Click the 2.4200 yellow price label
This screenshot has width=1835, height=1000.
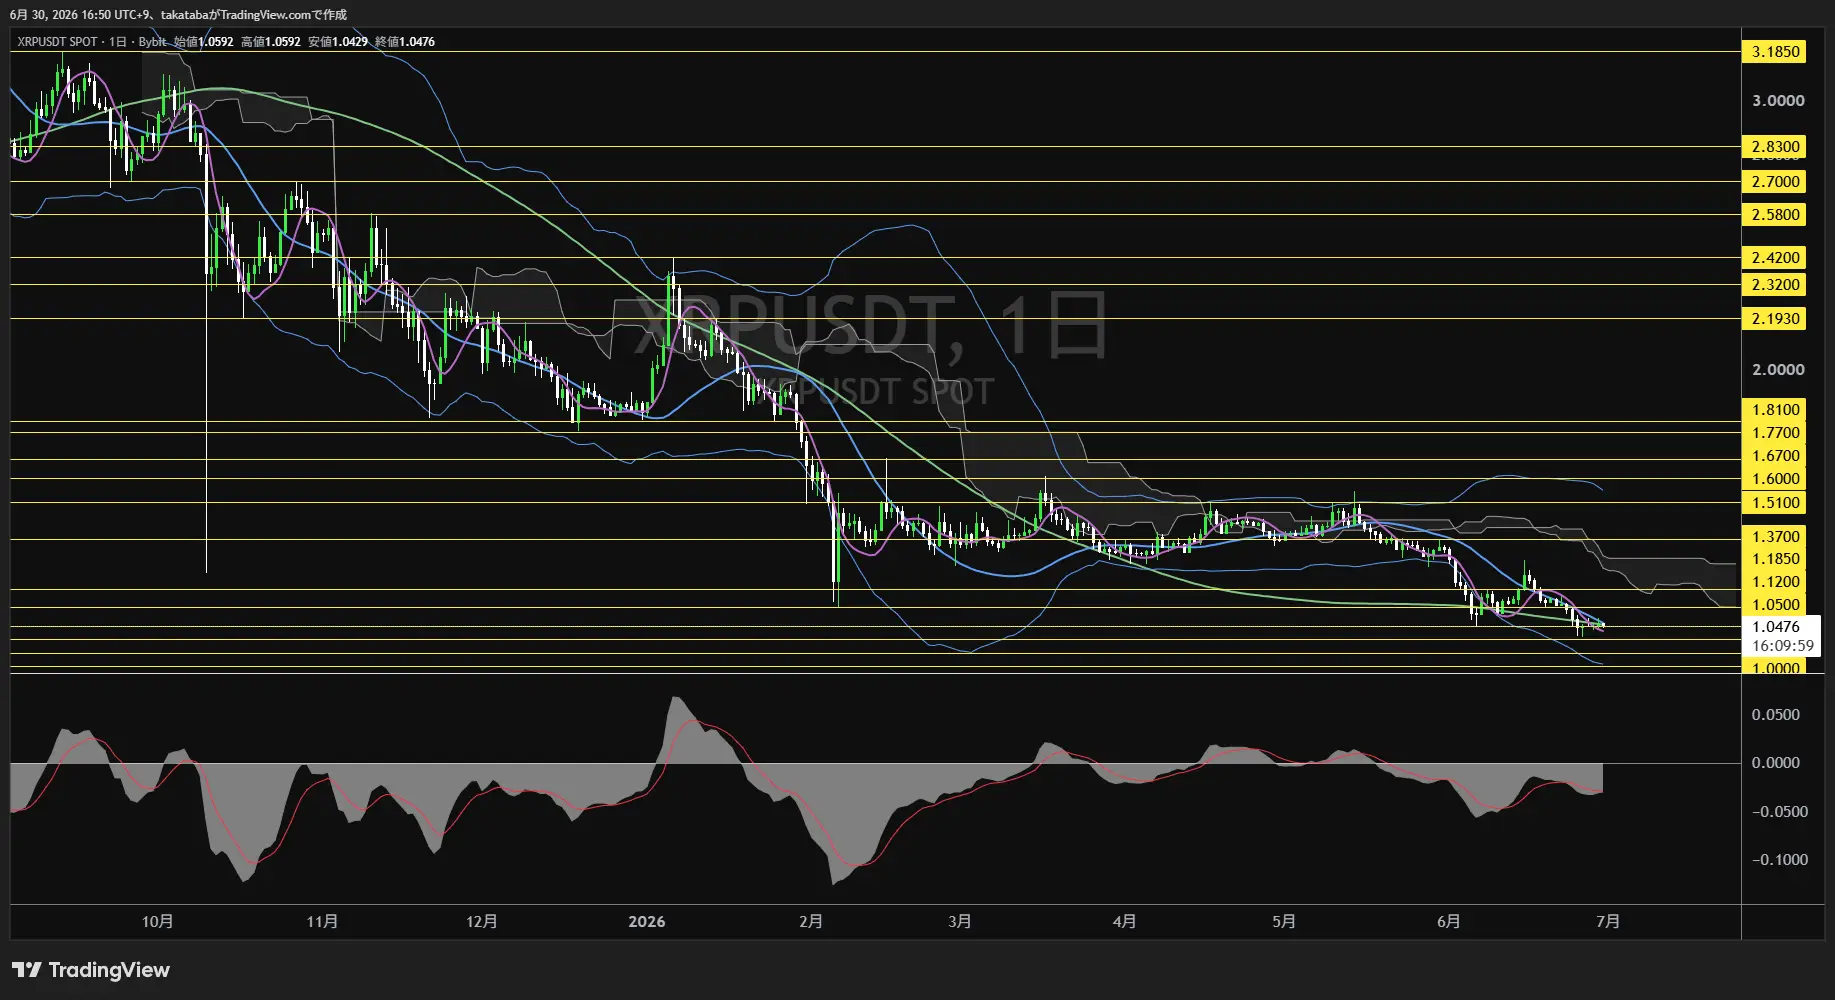[1775, 258]
